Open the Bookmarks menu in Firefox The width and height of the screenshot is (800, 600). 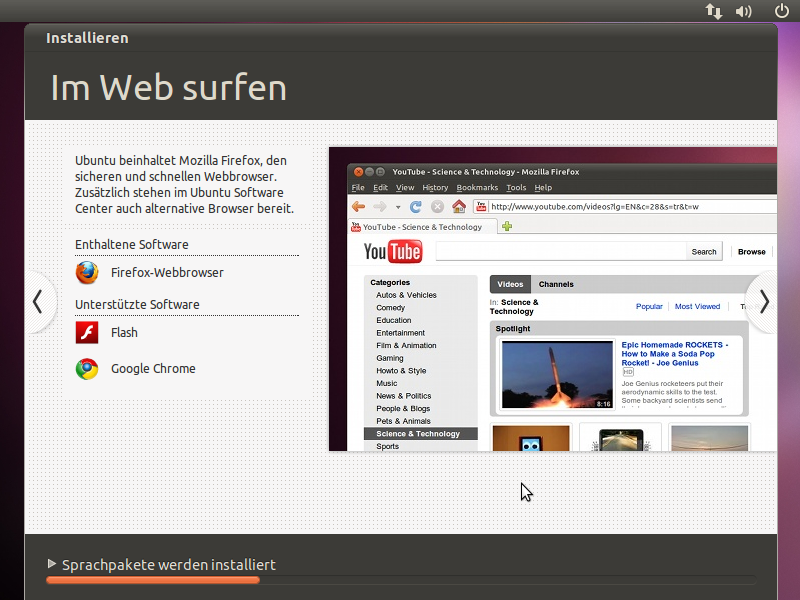(477, 188)
